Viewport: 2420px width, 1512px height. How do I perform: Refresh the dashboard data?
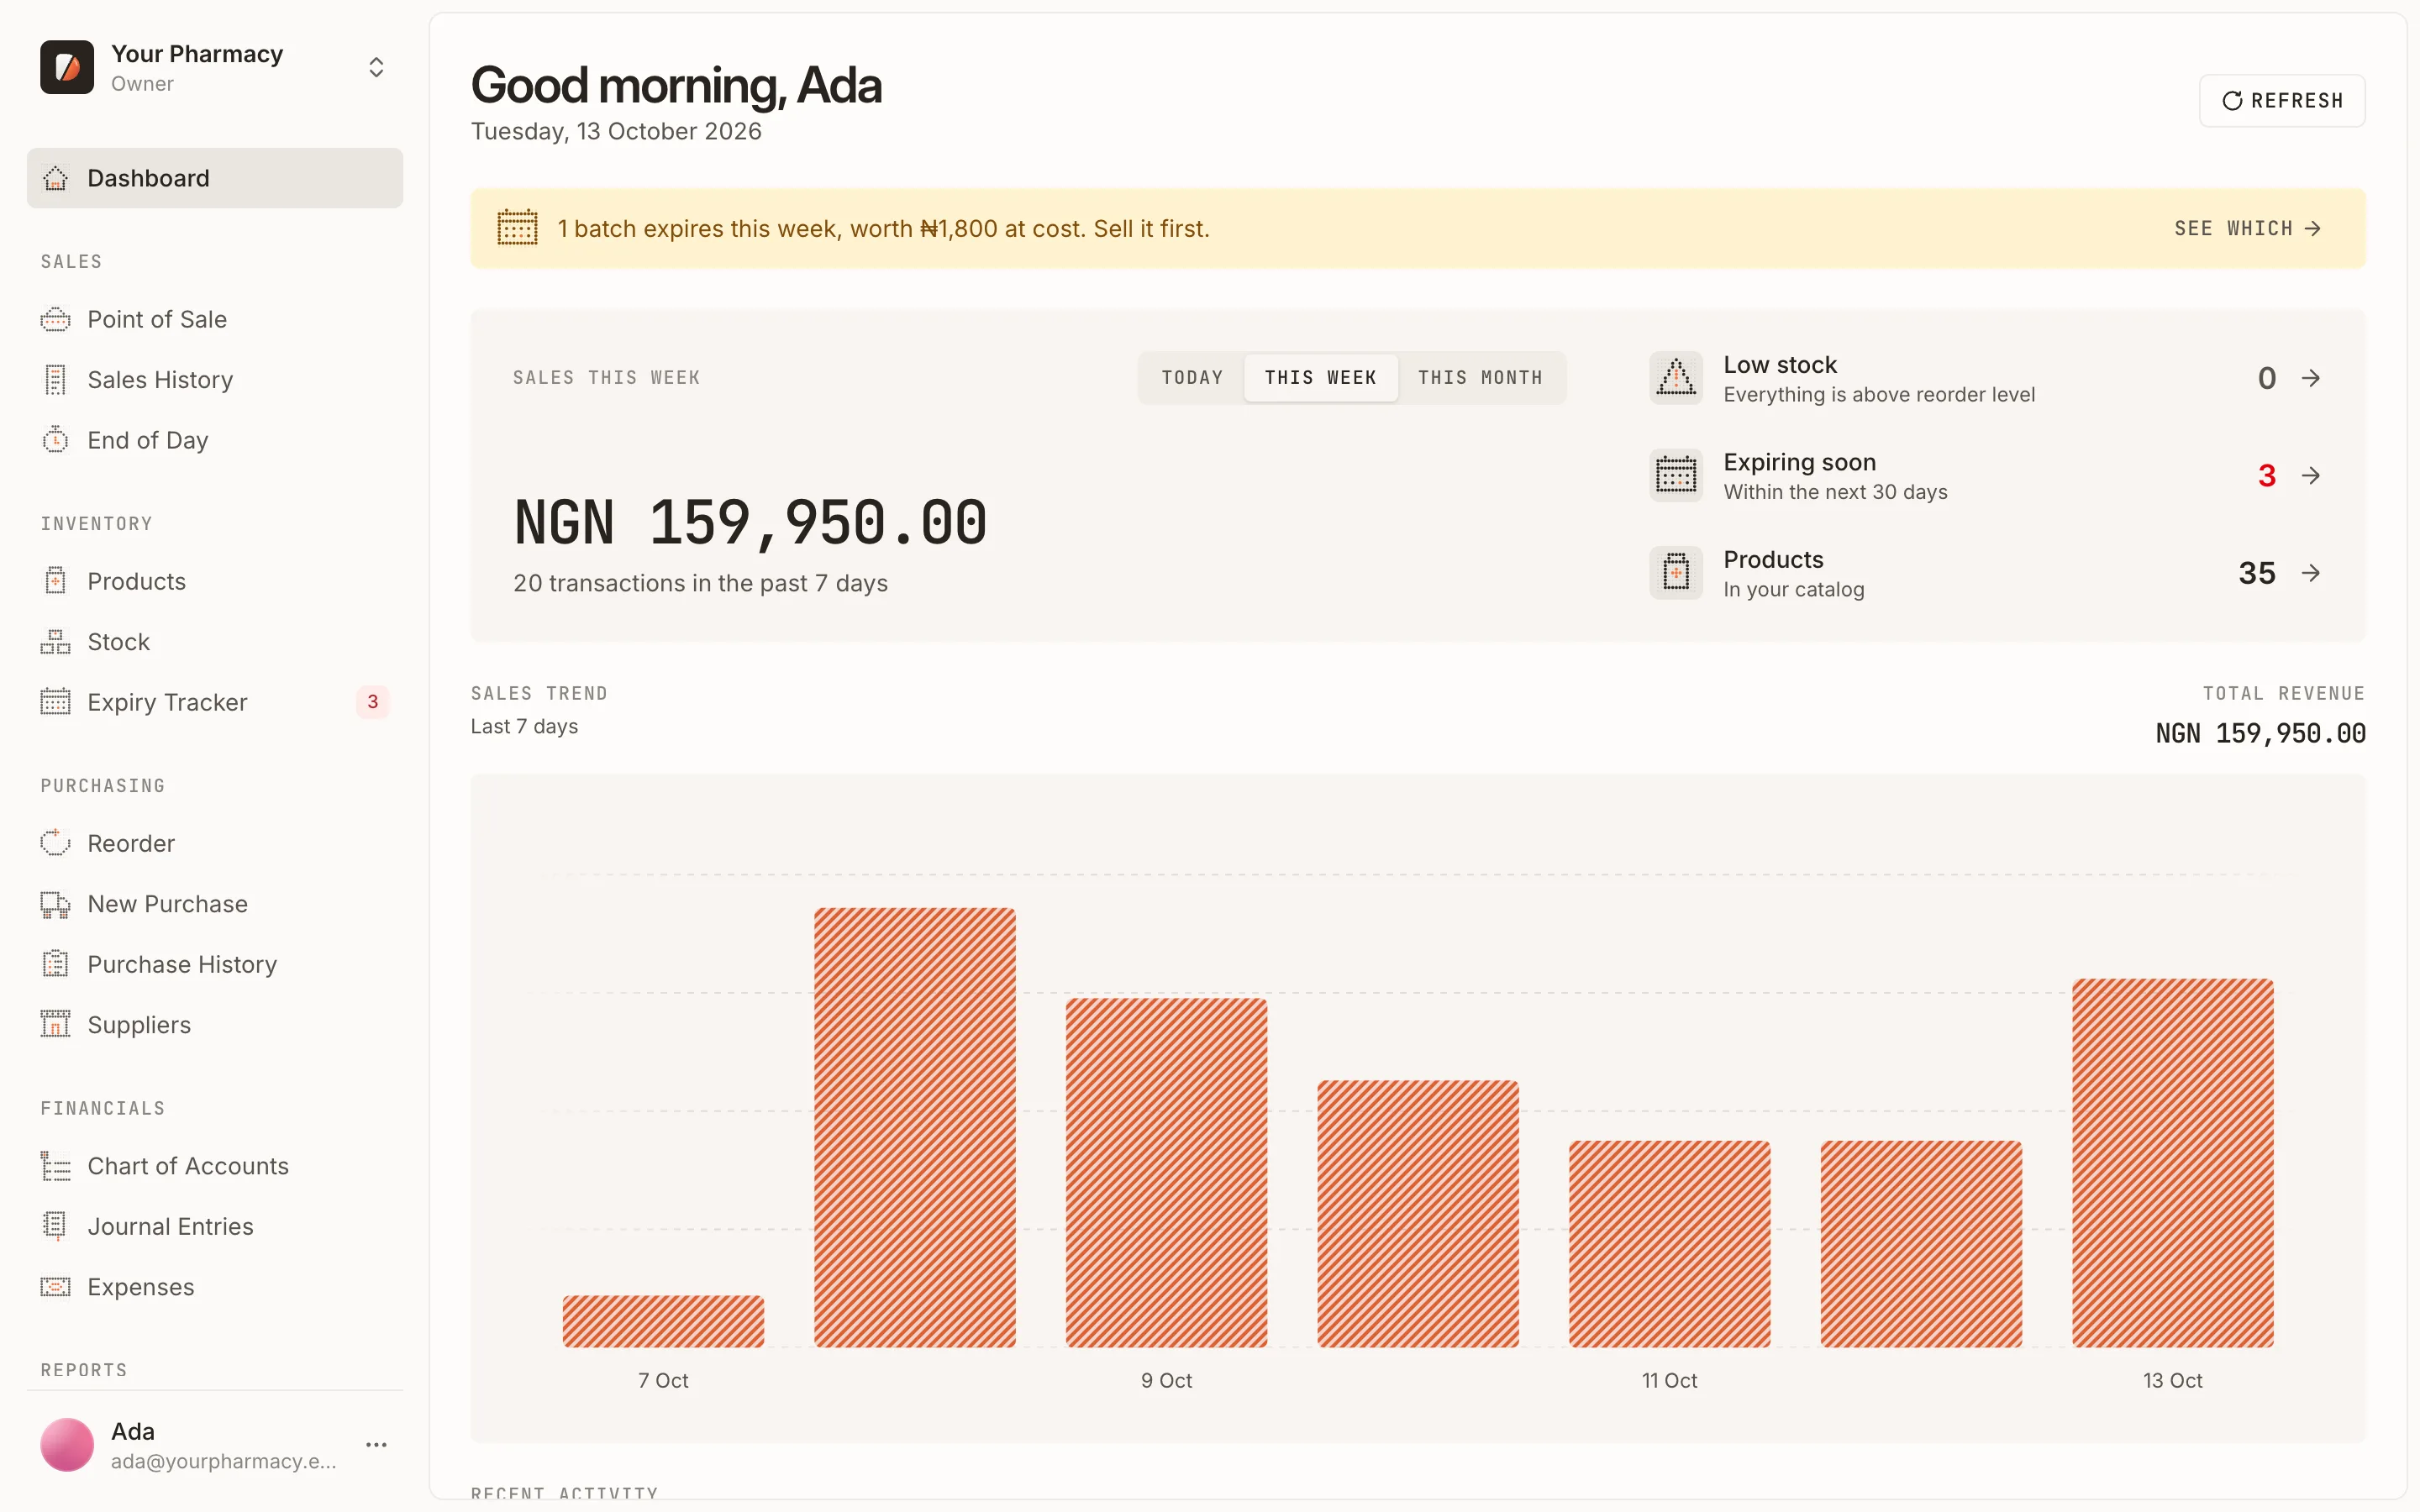2282,101
